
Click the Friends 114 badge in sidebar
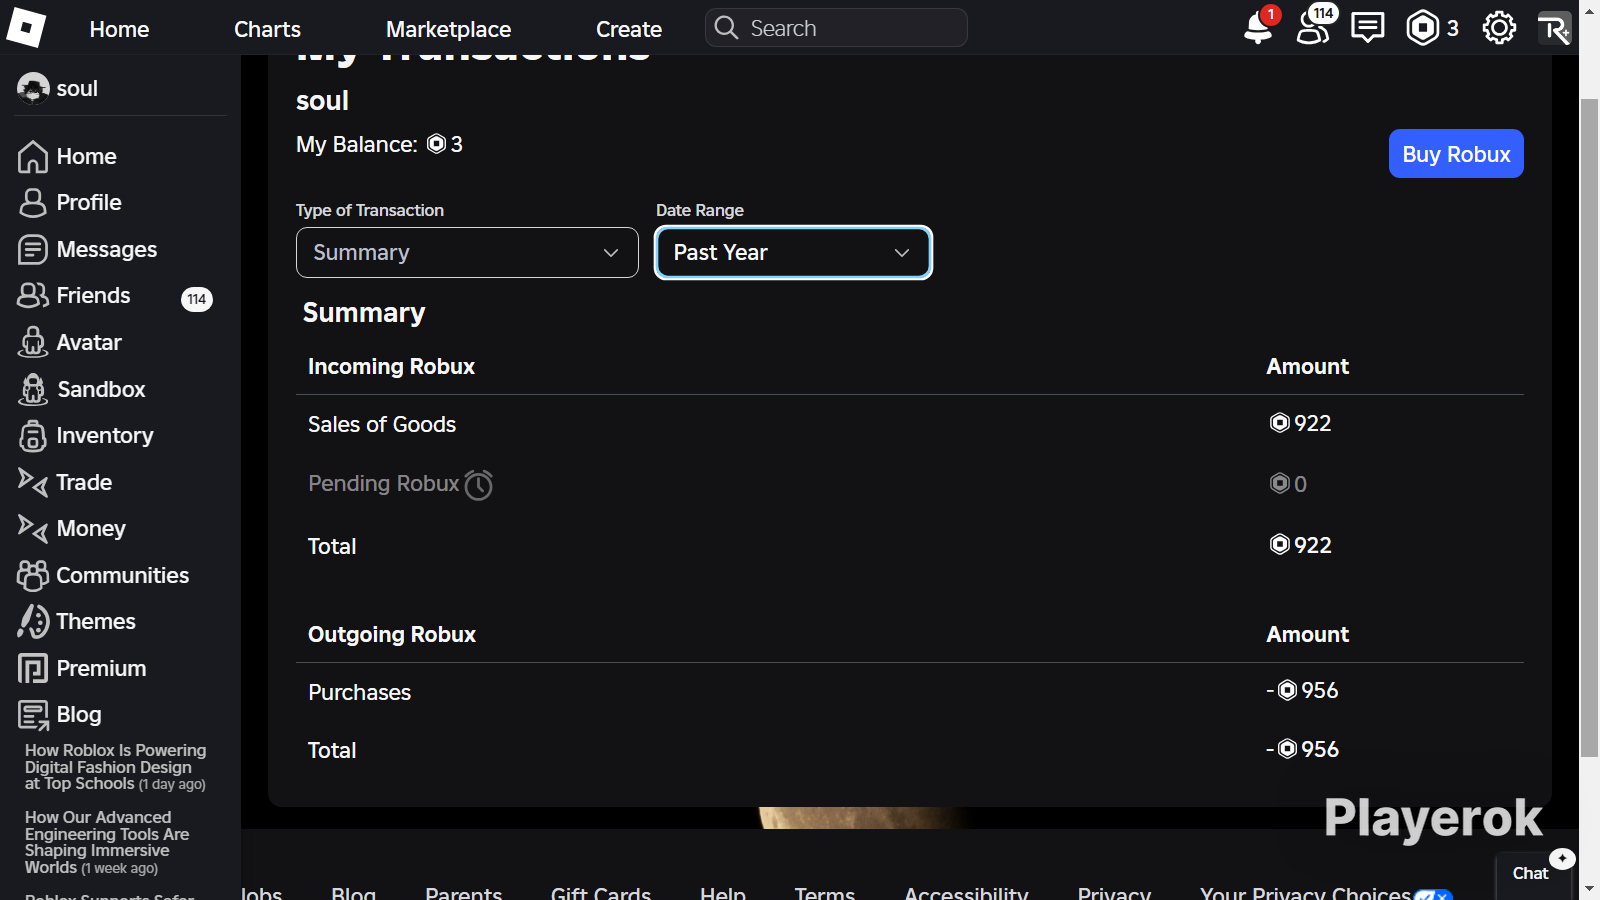[197, 299]
